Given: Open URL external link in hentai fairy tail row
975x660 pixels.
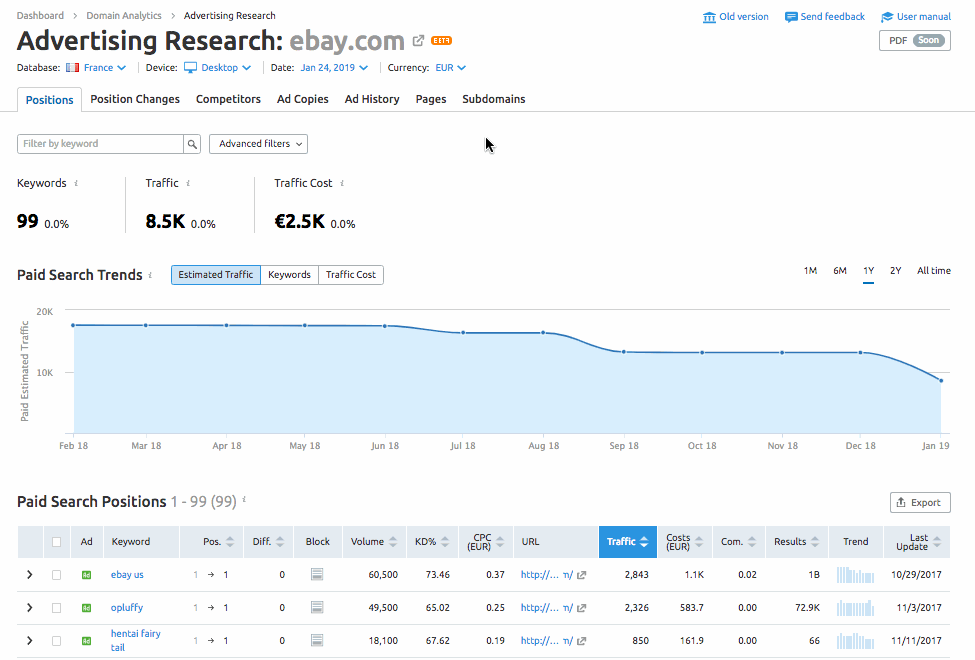Looking at the screenshot, I should 581,641.
